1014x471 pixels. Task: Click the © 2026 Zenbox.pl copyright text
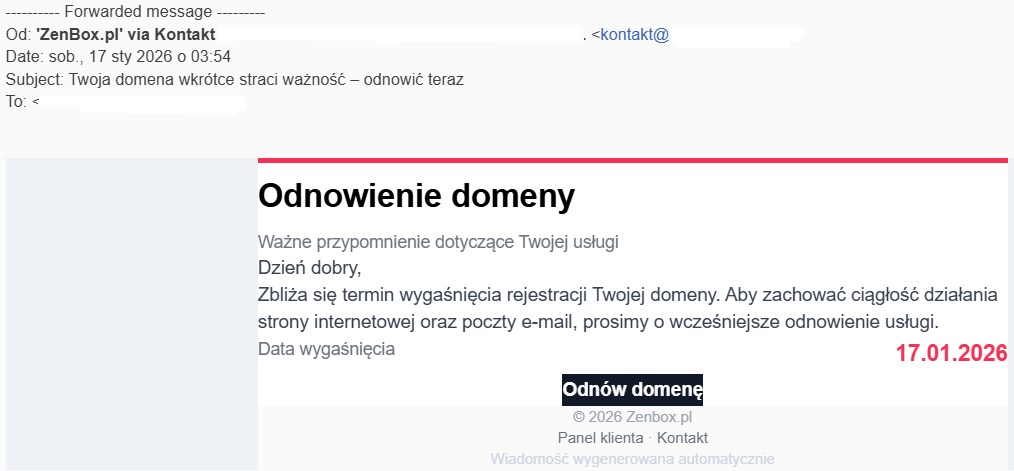tap(632, 417)
